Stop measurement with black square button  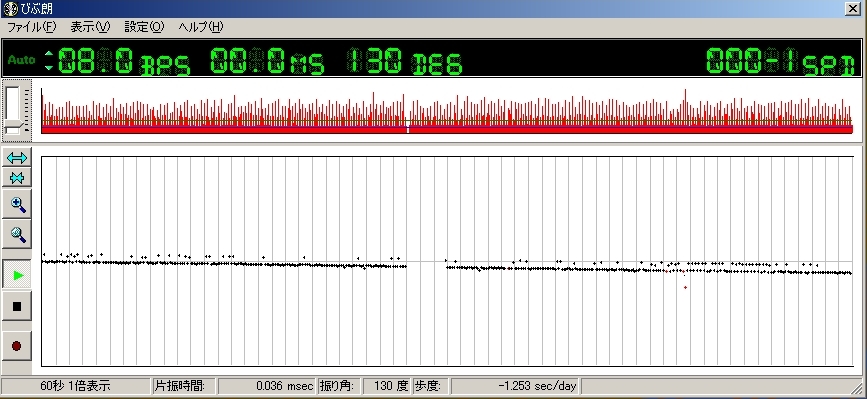(x=17, y=306)
